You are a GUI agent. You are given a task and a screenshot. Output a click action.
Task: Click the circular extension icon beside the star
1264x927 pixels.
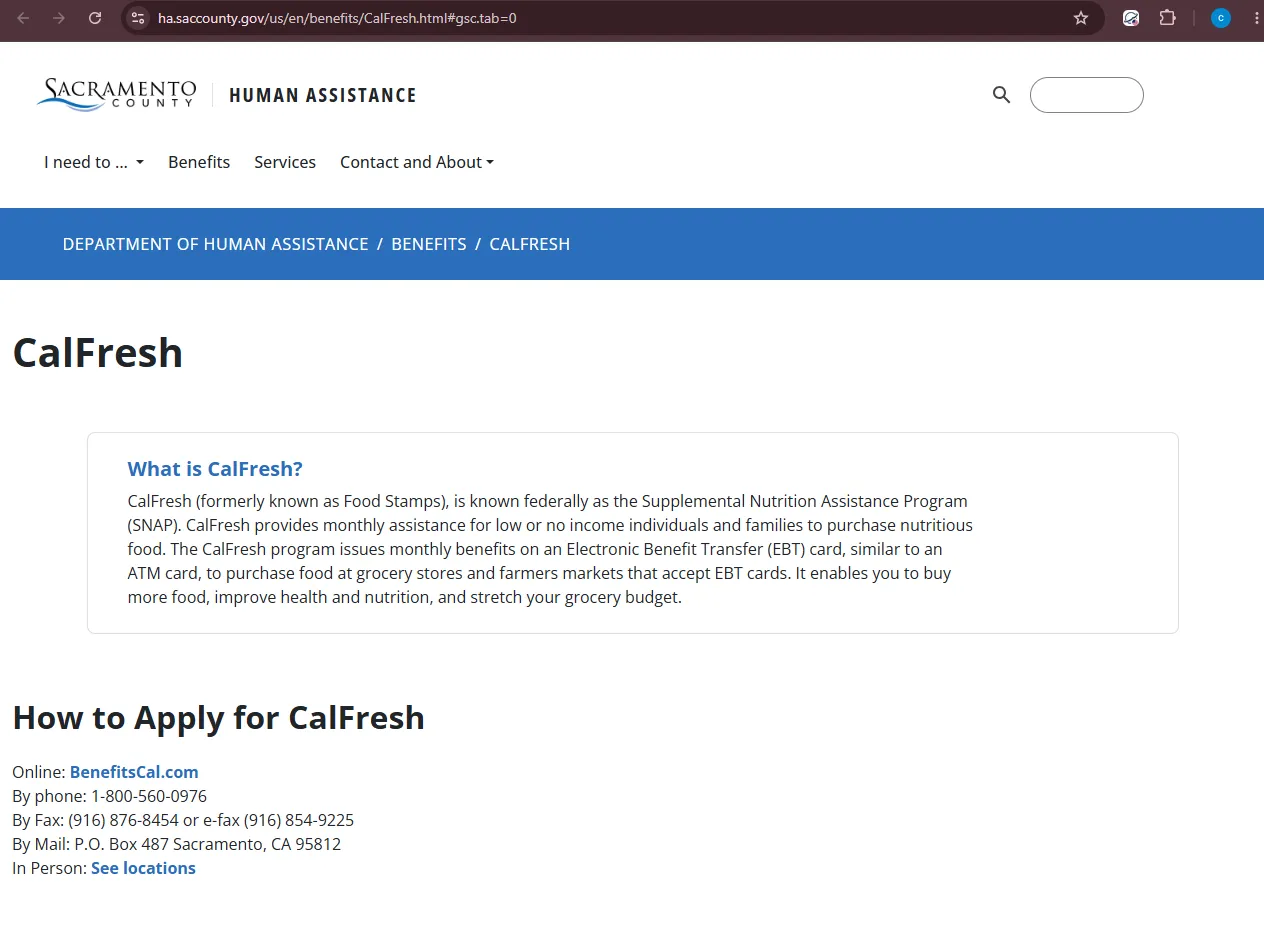pyautogui.click(x=1131, y=18)
